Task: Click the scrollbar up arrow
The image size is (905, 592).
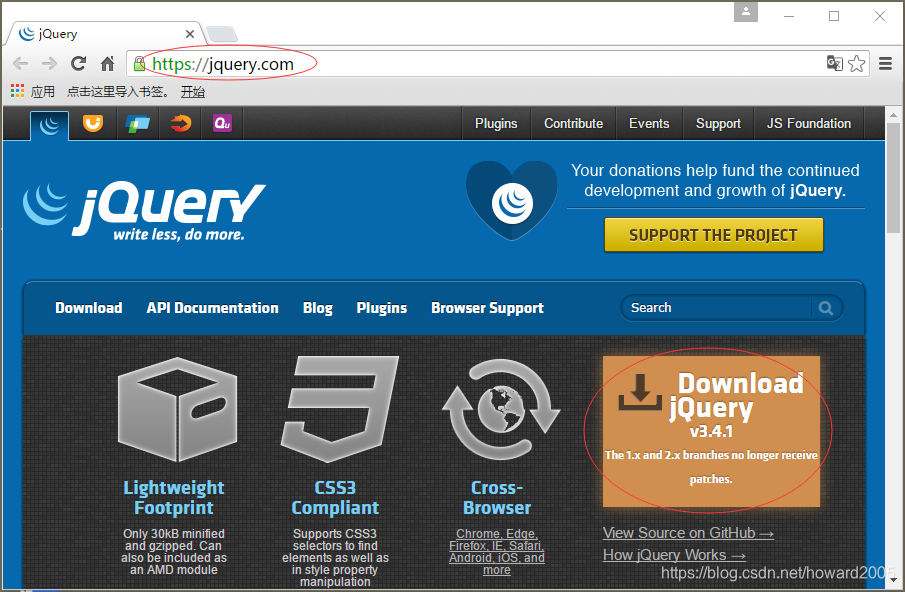Action: [x=893, y=114]
